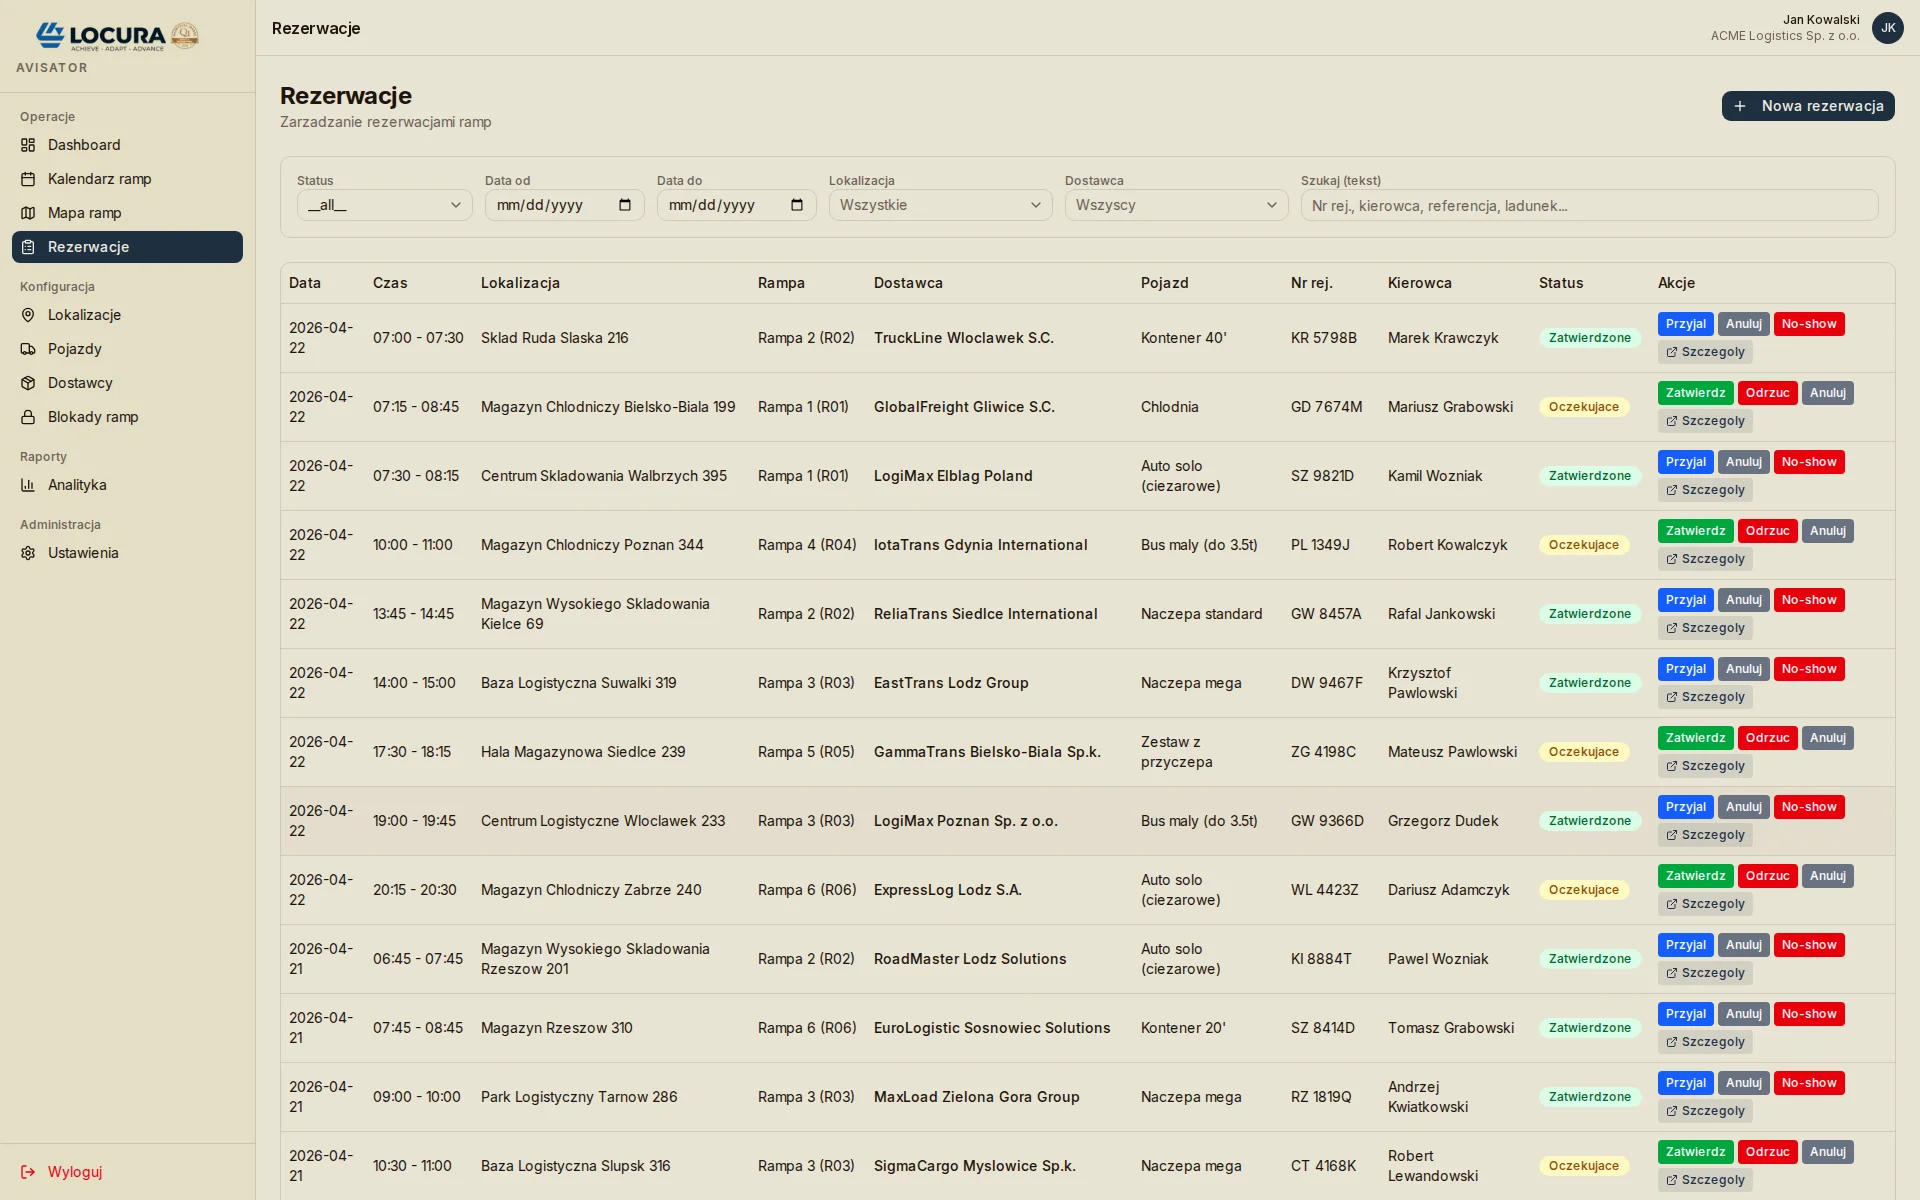
Task: Click the JK user avatar
Action: [x=1887, y=28]
